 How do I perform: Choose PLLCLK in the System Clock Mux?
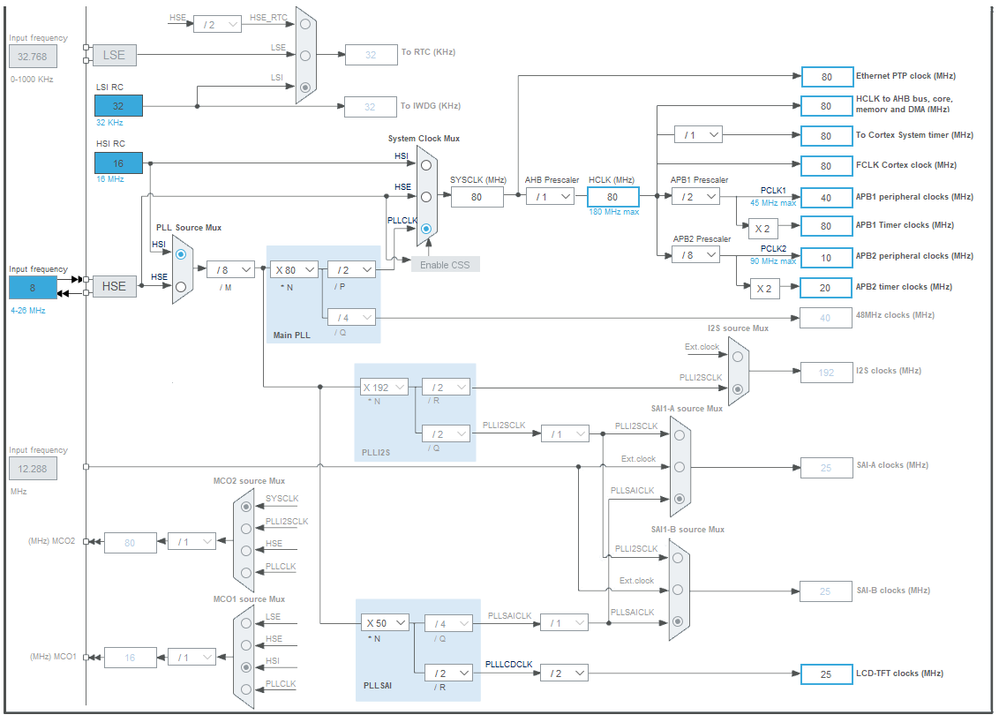(x=426, y=228)
